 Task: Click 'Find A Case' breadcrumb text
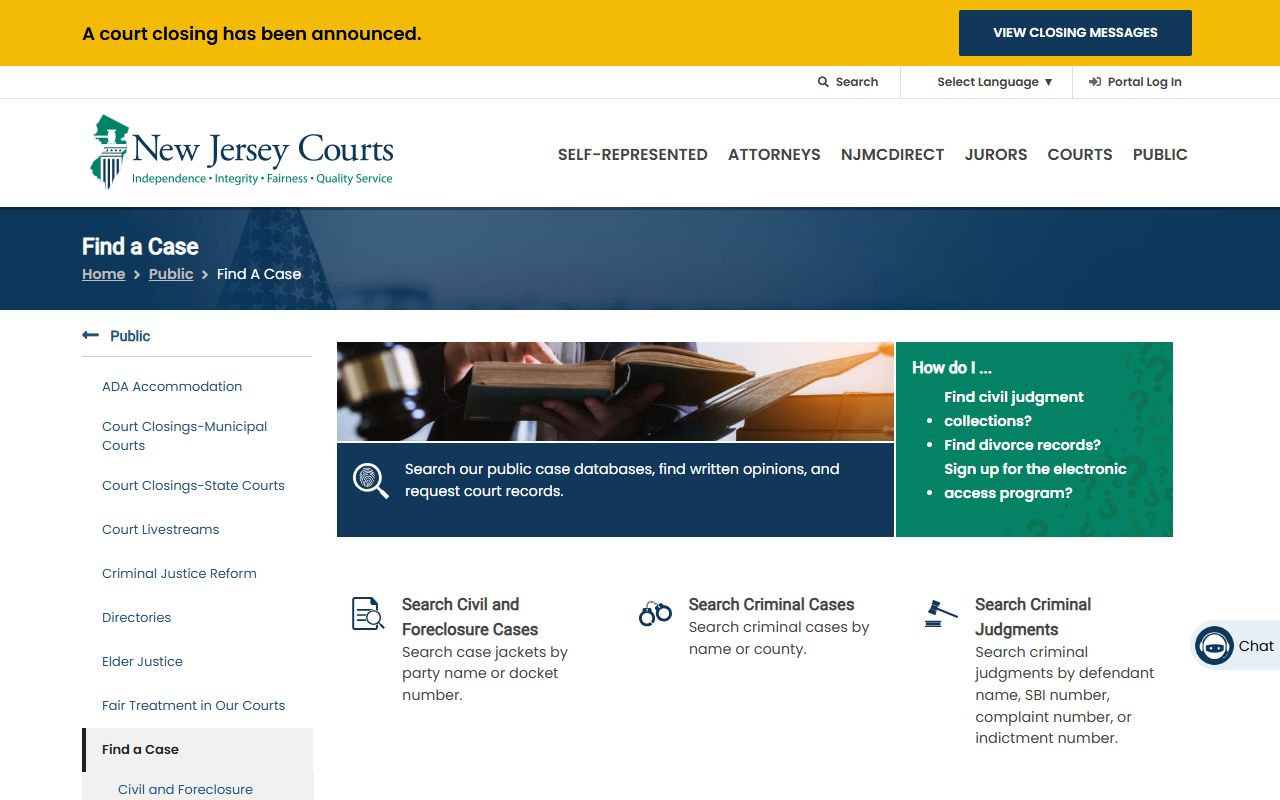pyautogui.click(x=259, y=274)
